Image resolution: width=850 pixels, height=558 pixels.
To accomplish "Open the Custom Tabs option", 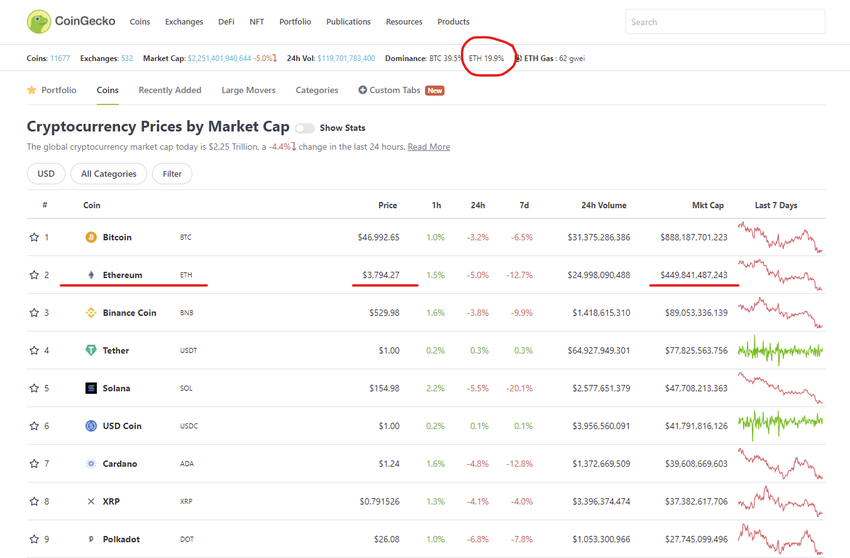I will pyautogui.click(x=395, y=90).
